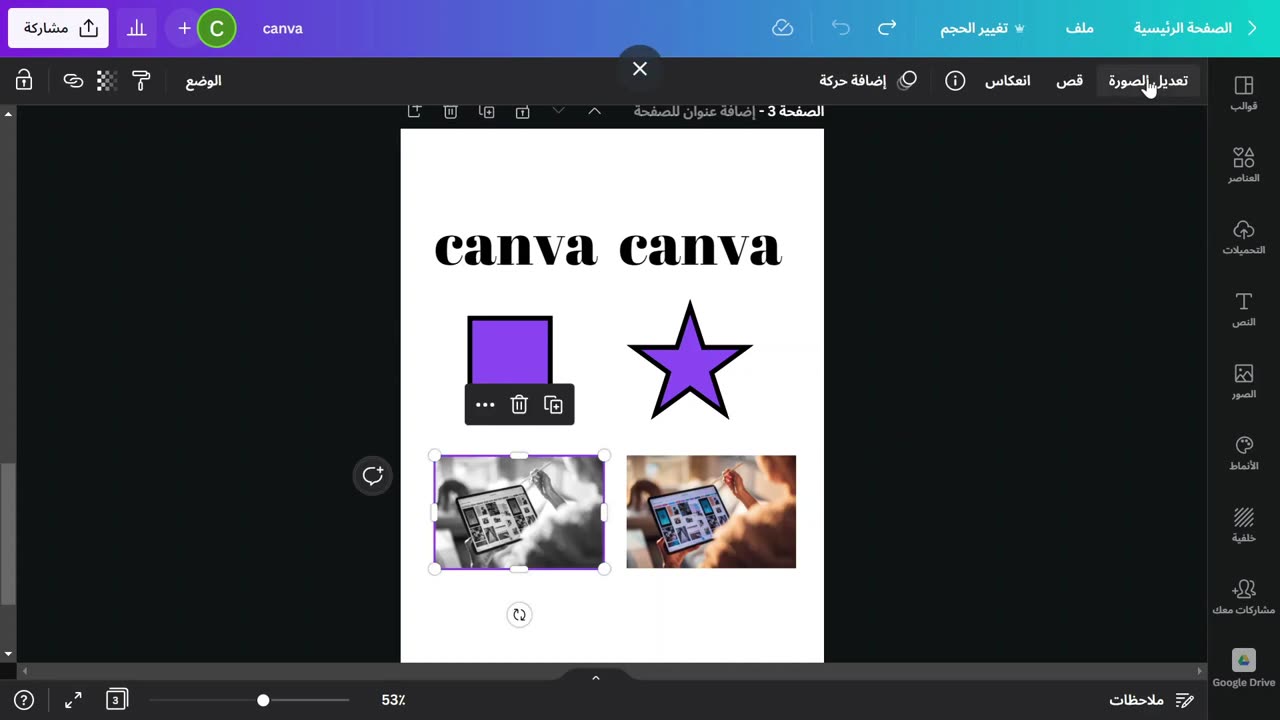Viewport: 1280px width, 720px height.
Task: Open the Google Drive sidebar panel
Action: click(x=1243, y=669)
